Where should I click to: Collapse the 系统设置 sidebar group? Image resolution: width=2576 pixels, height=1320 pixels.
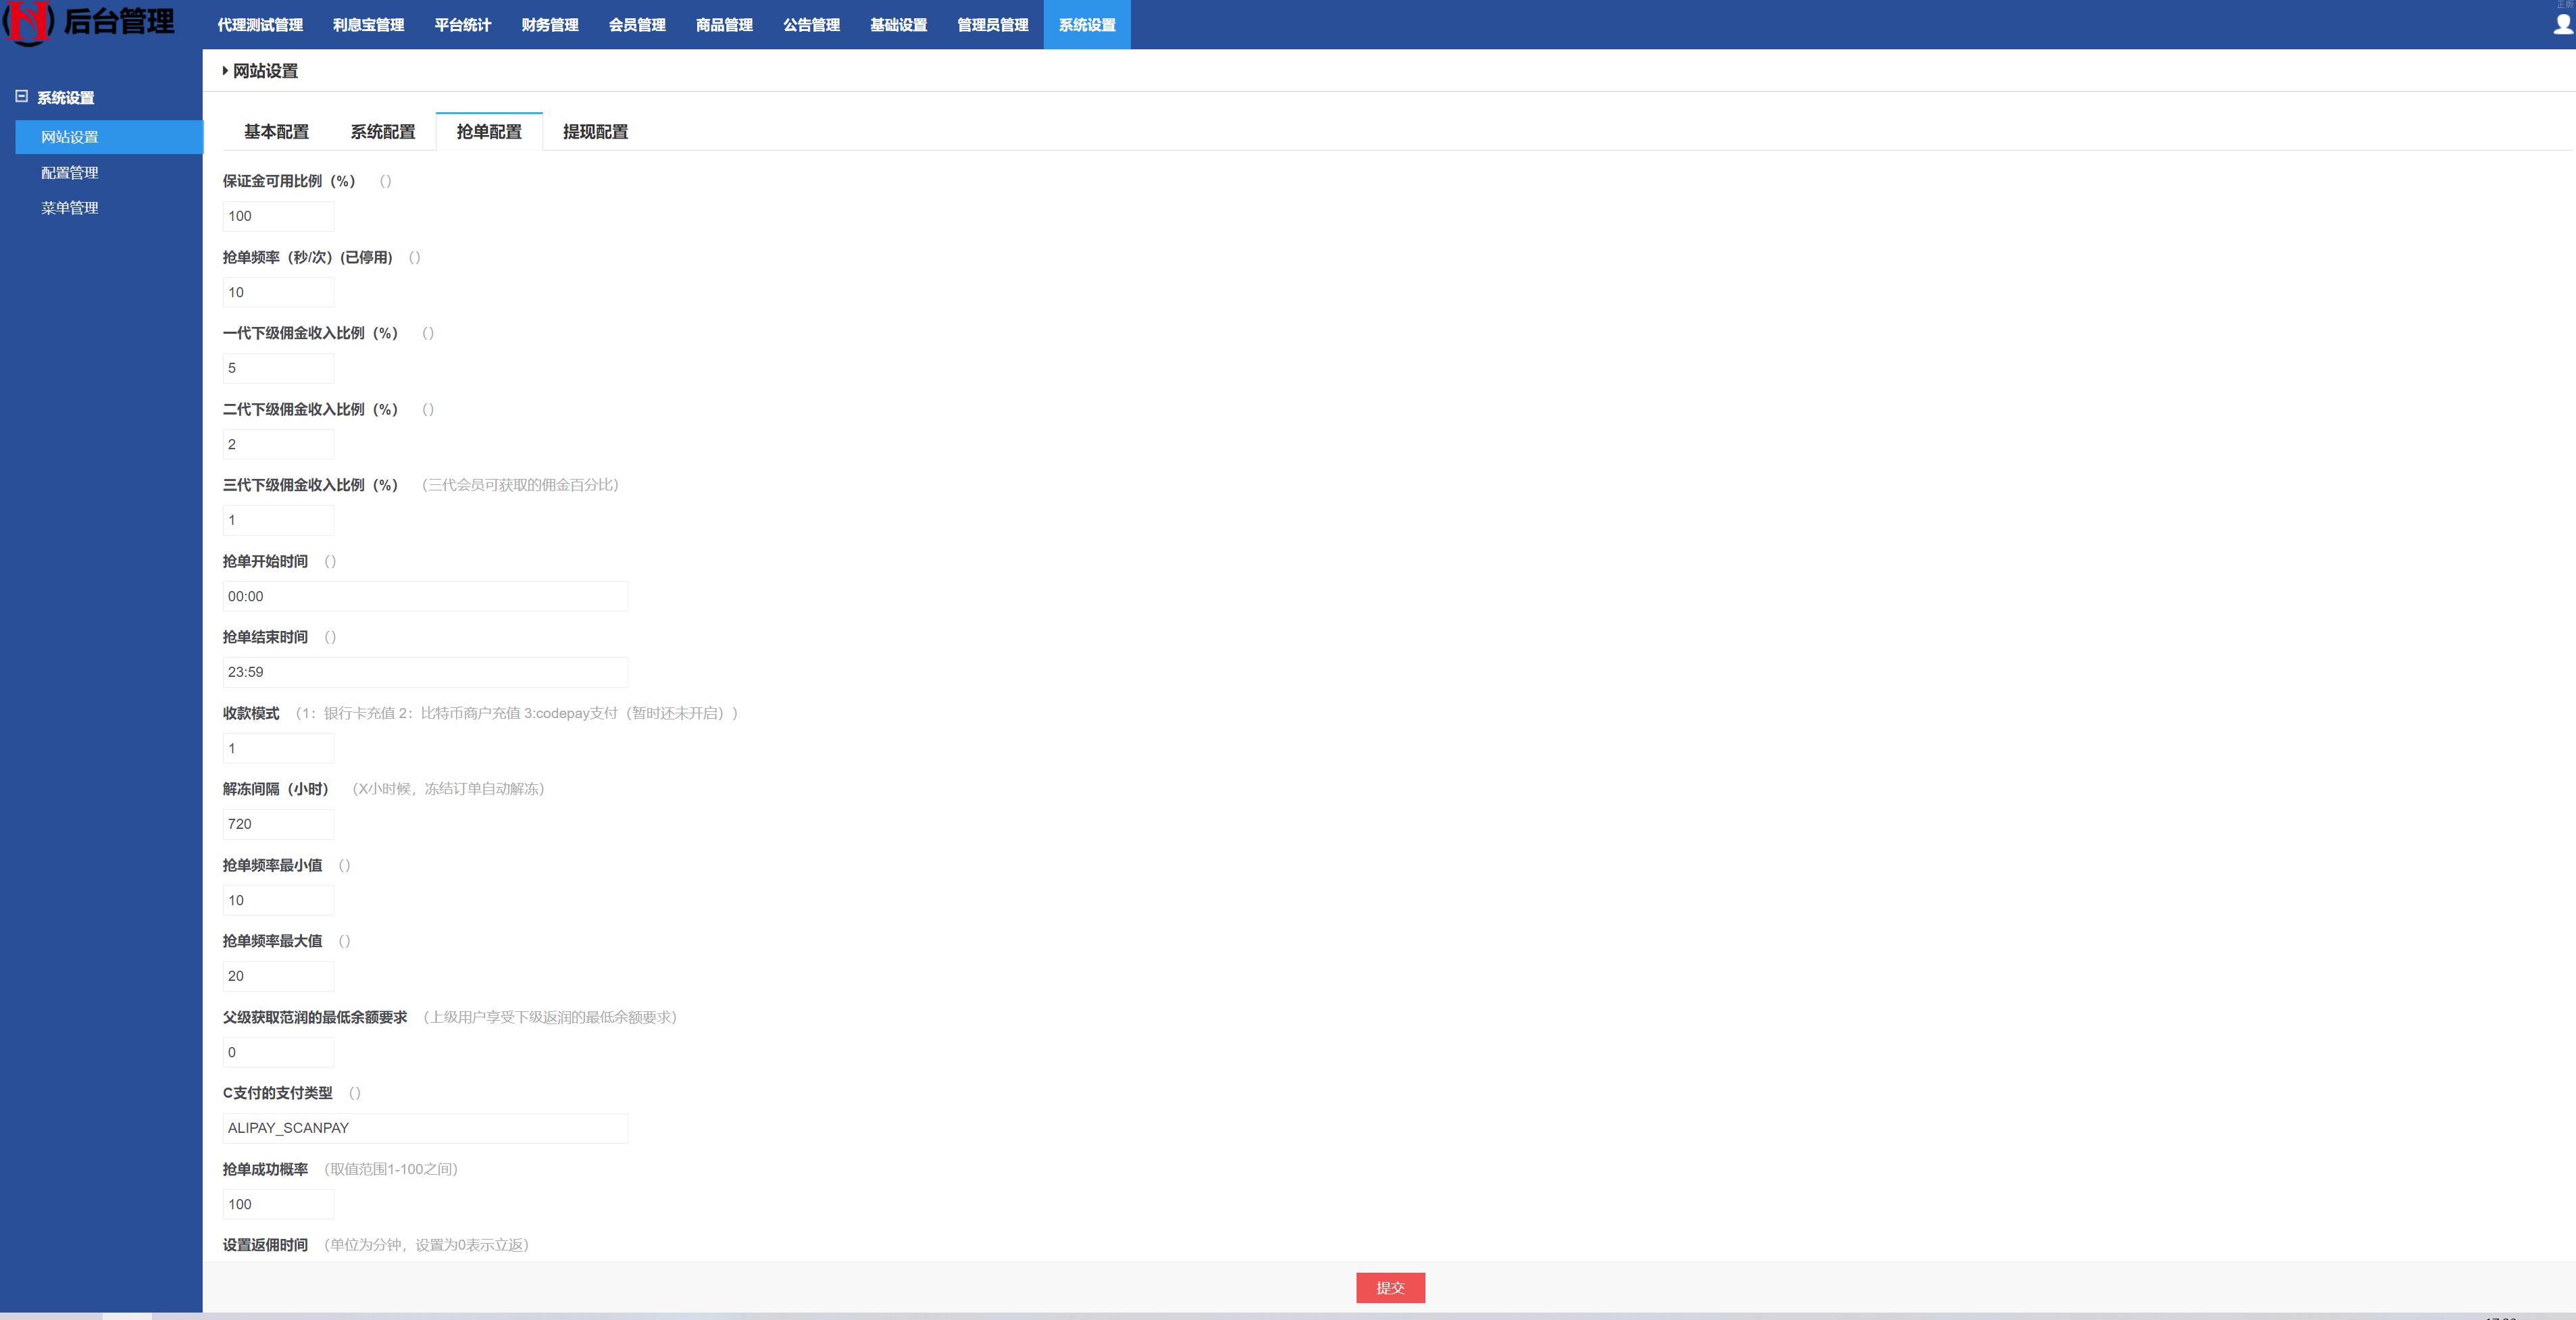(x=21, y=96)
